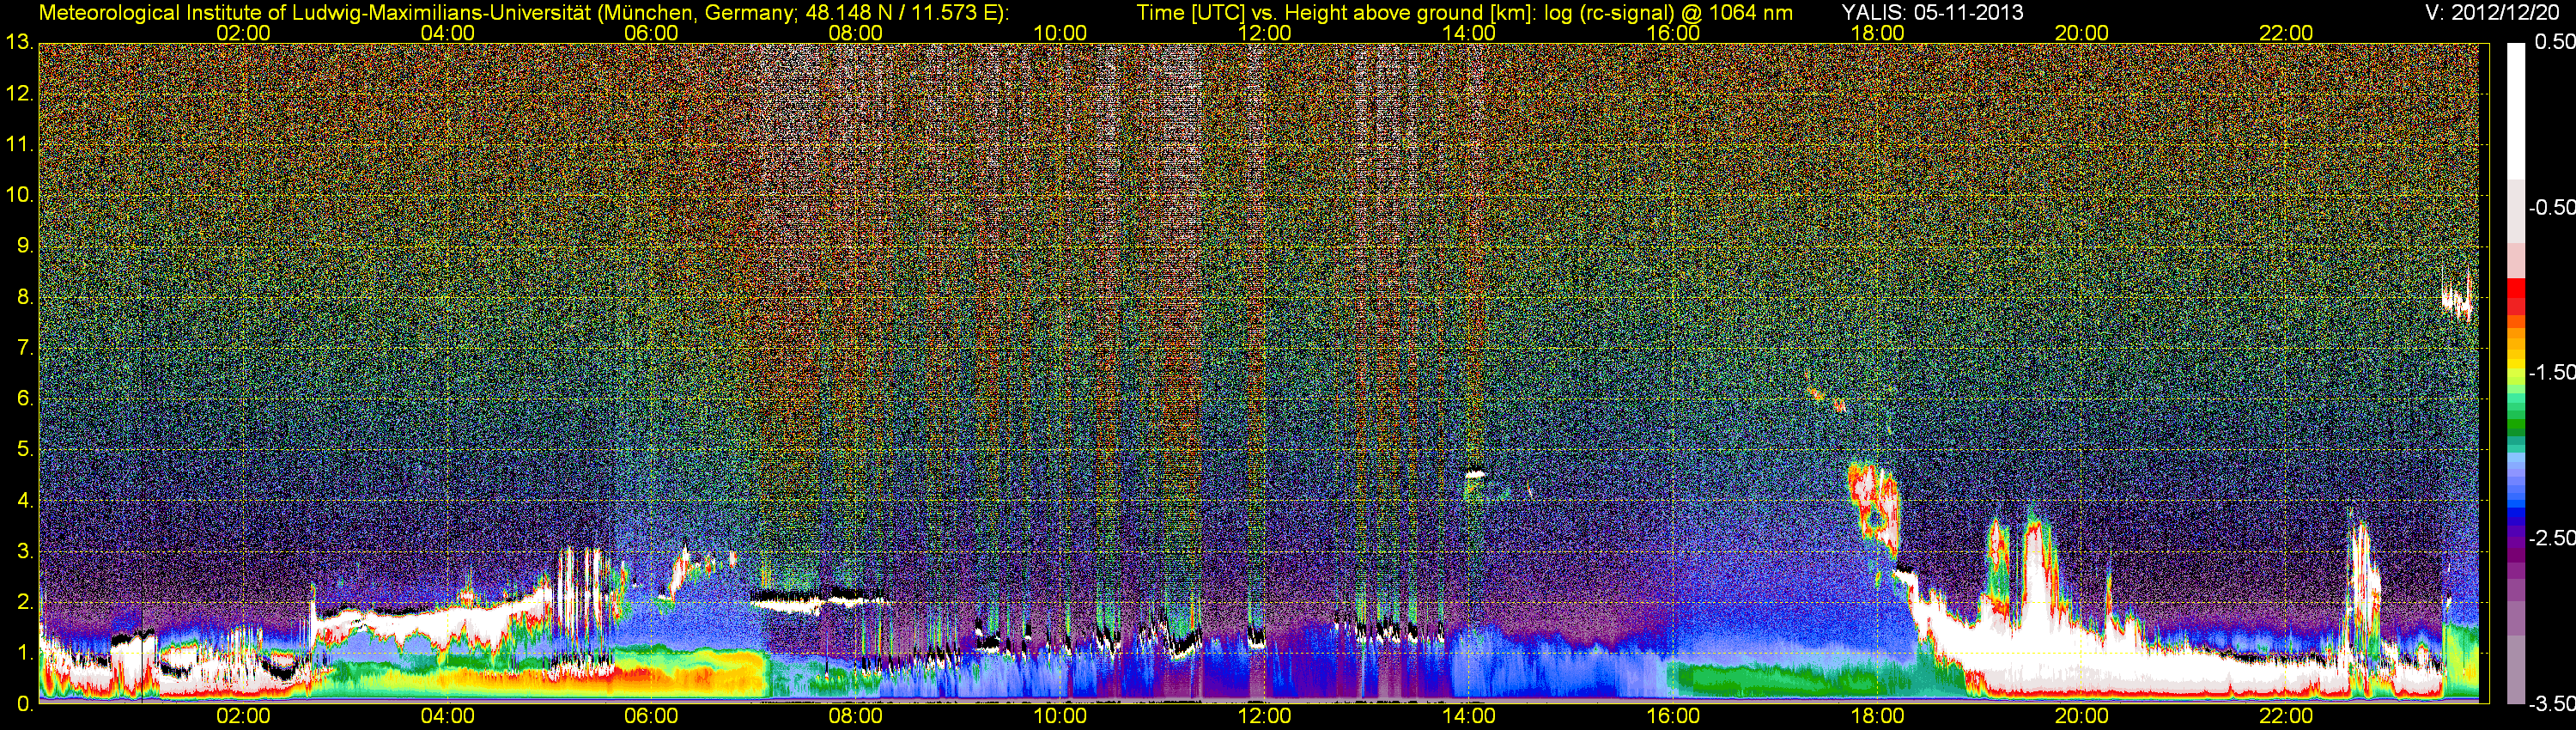
Task: Click the 5 km height axis label
Action: 24,449
